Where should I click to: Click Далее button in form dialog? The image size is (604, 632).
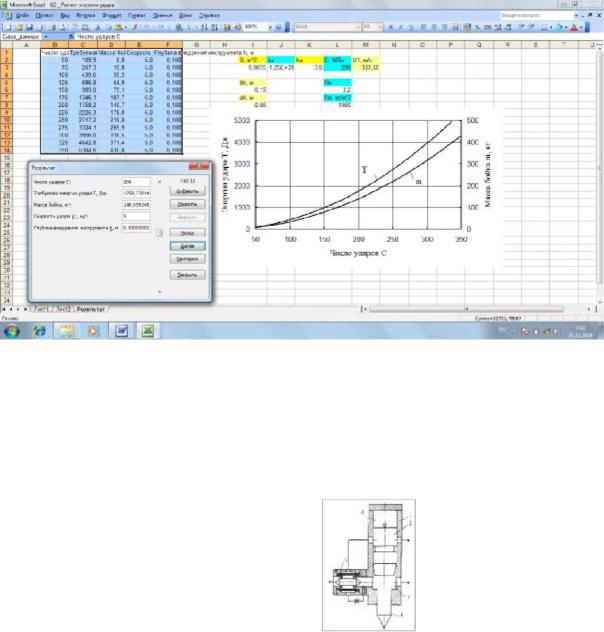coord(187,246)
